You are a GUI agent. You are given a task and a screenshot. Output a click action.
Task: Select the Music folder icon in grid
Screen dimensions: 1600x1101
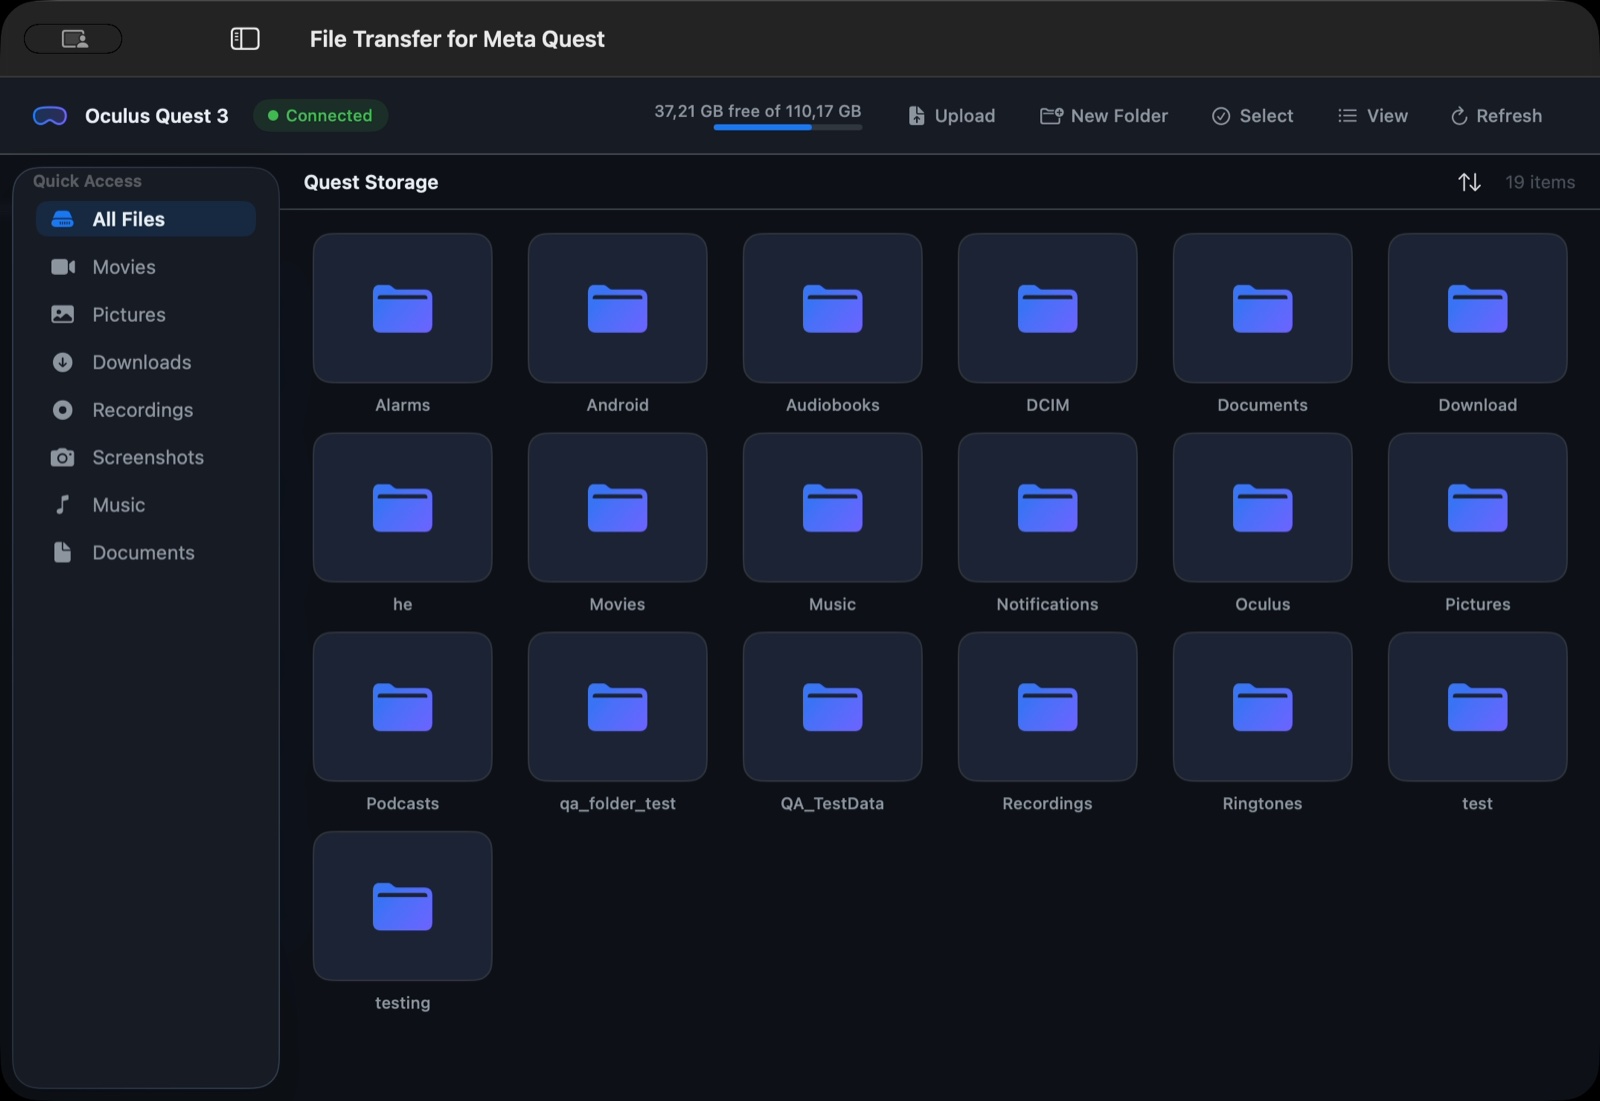click(832, 507)
